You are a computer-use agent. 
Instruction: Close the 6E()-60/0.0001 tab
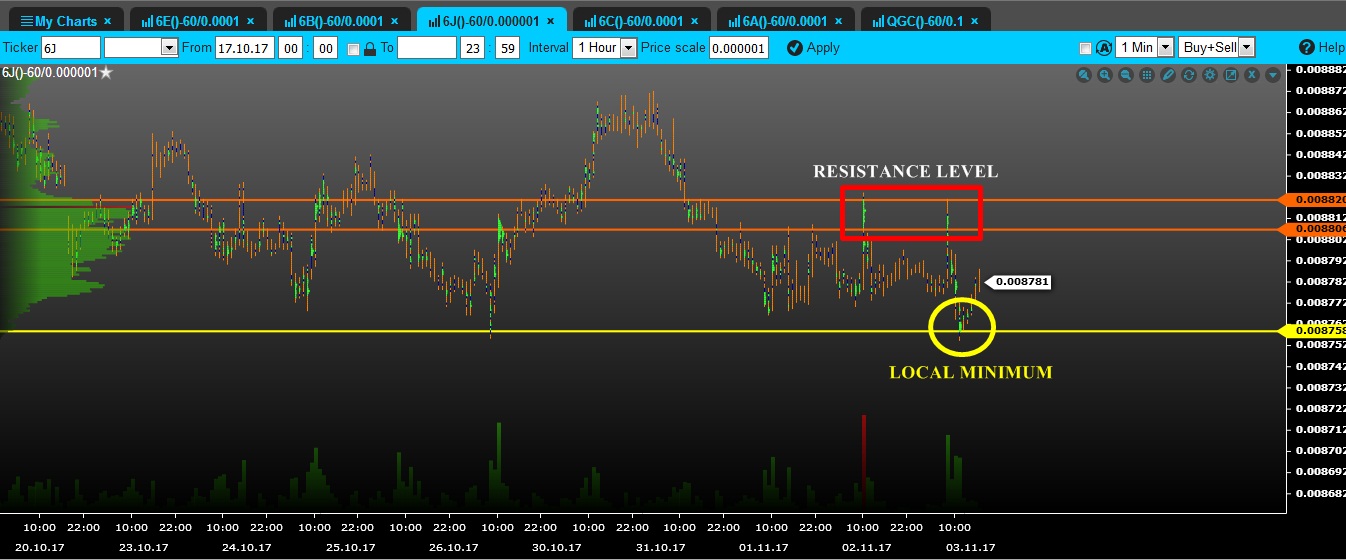coord(250,21)
